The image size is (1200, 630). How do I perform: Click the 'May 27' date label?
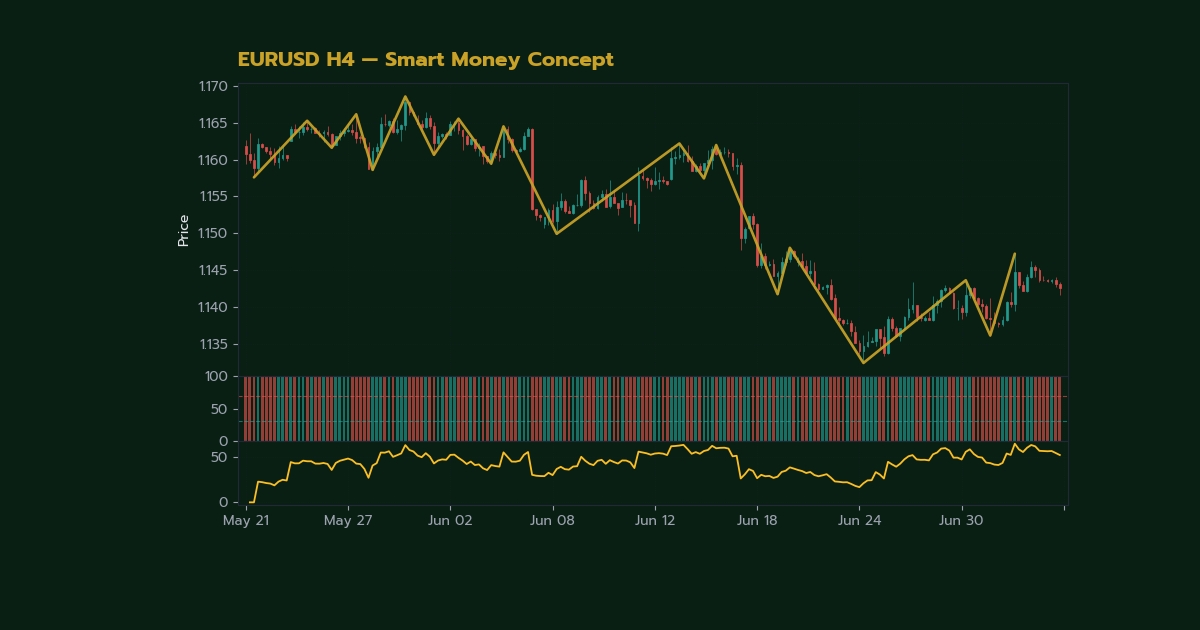tap(348, 521)
